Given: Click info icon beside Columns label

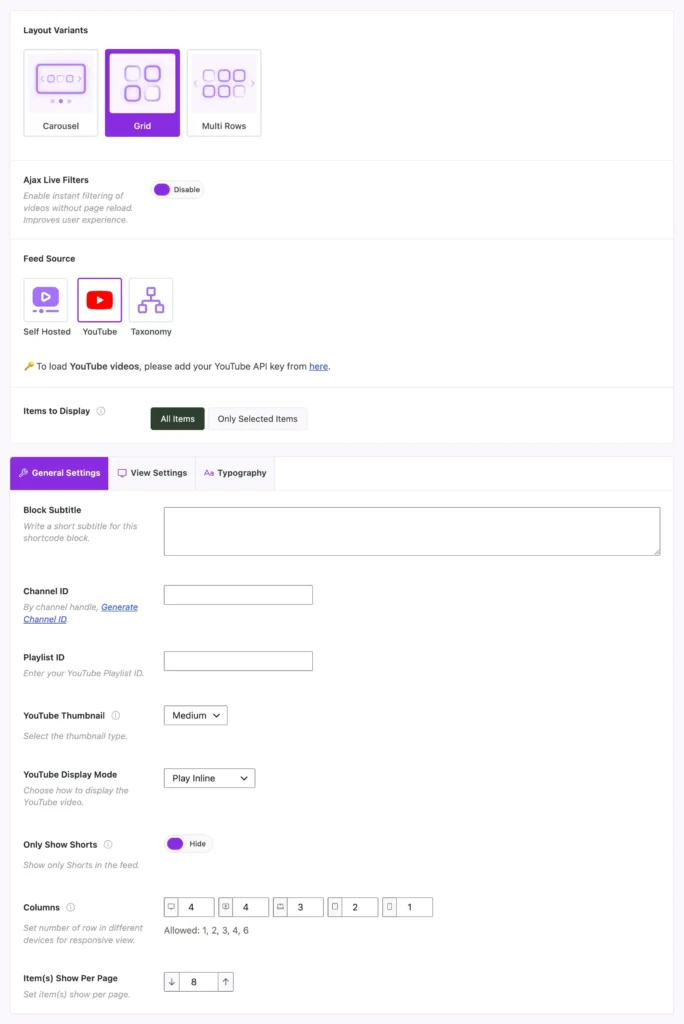Looking at the screenshot, I should pos(71,907).
